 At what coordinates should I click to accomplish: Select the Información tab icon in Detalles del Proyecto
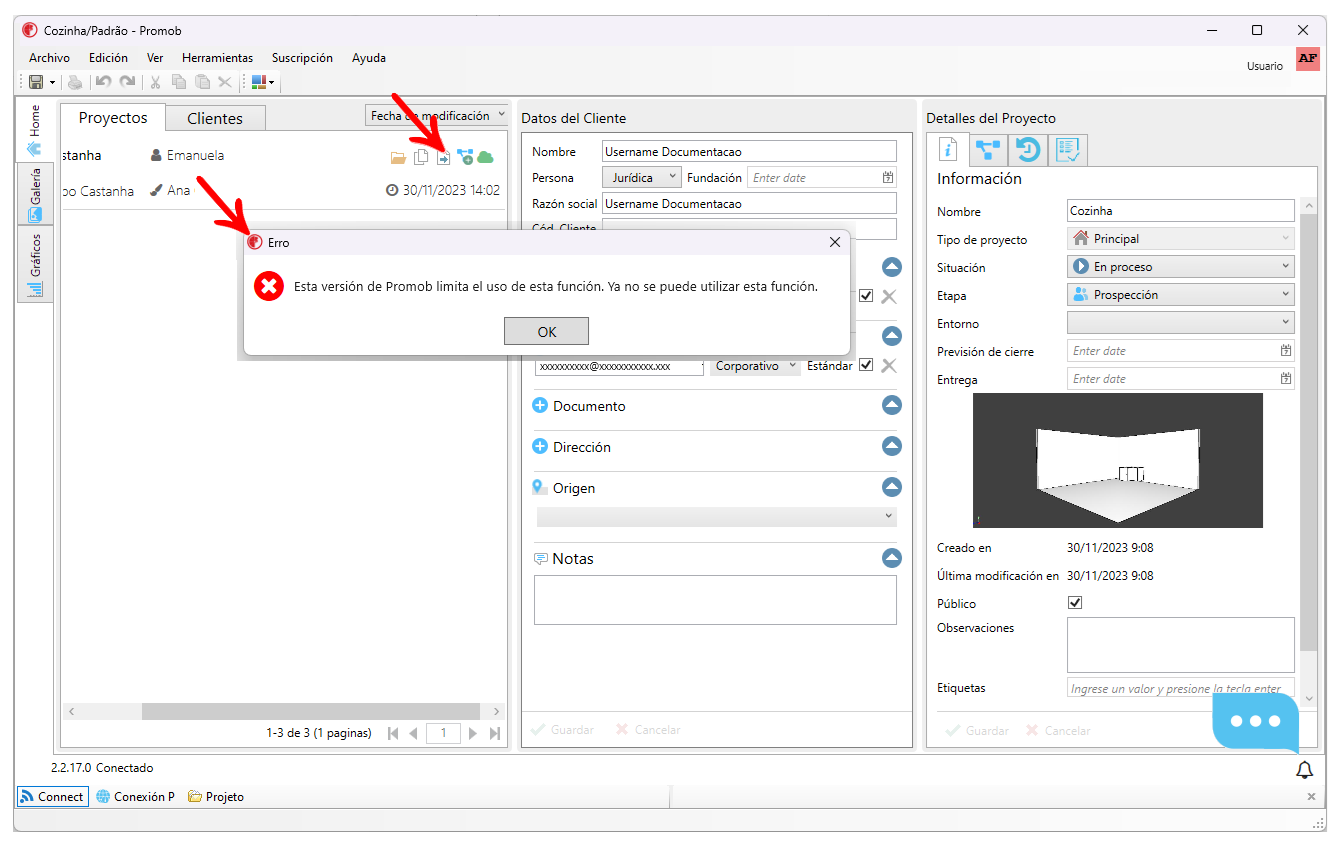949,150
